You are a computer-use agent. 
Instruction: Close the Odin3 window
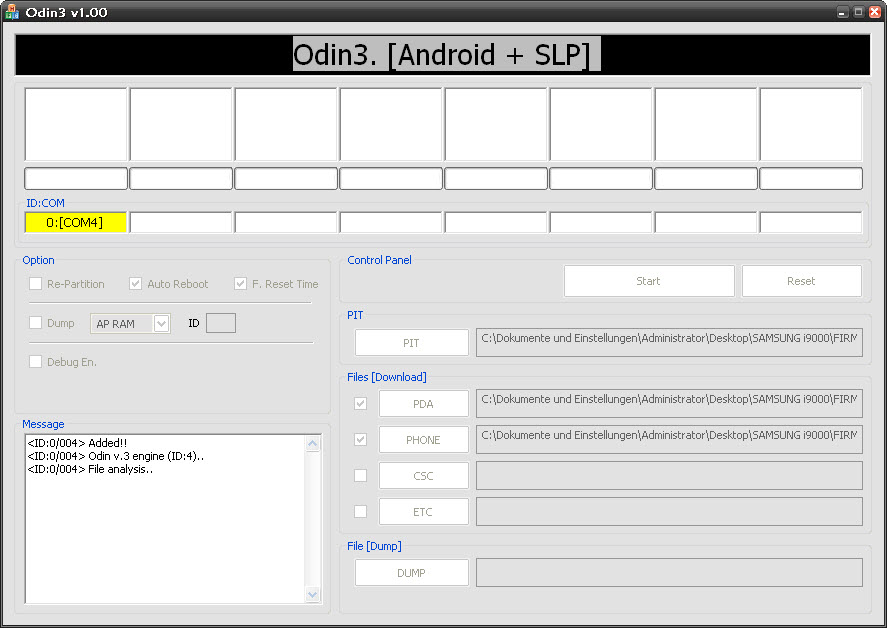875,12
